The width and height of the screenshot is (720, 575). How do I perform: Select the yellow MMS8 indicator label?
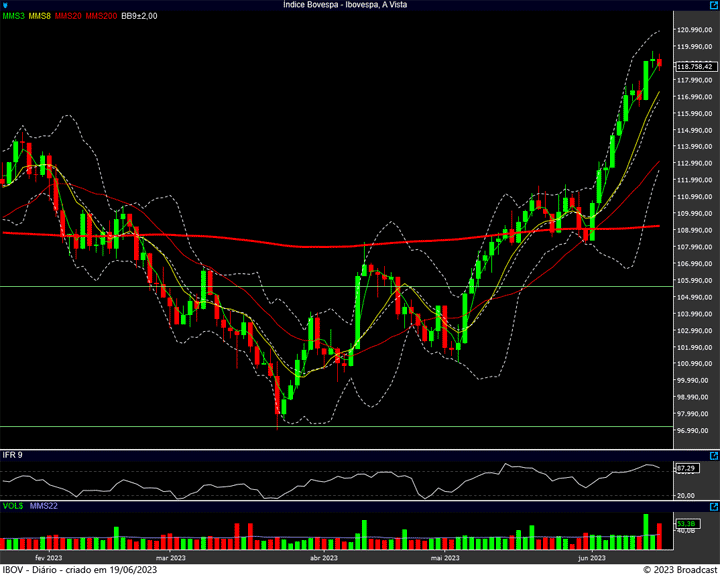pos(41,17)
